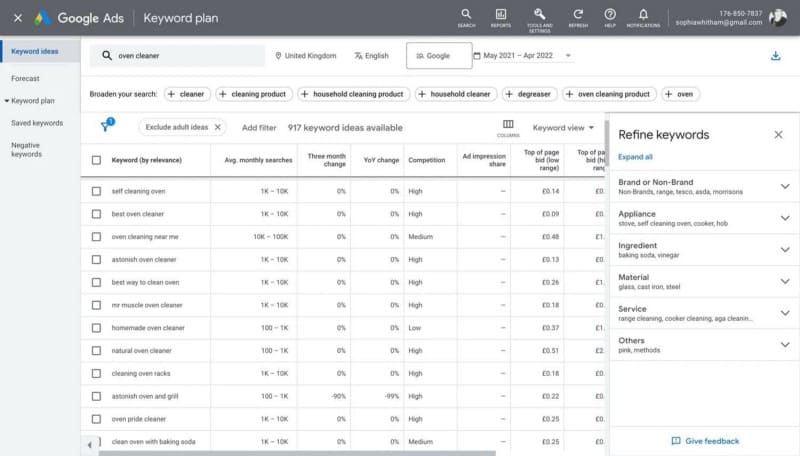Viewport: 800px width, 456px height.
Task: Click the horizontal scrollbar at bottom
Action: click(297, 453)
